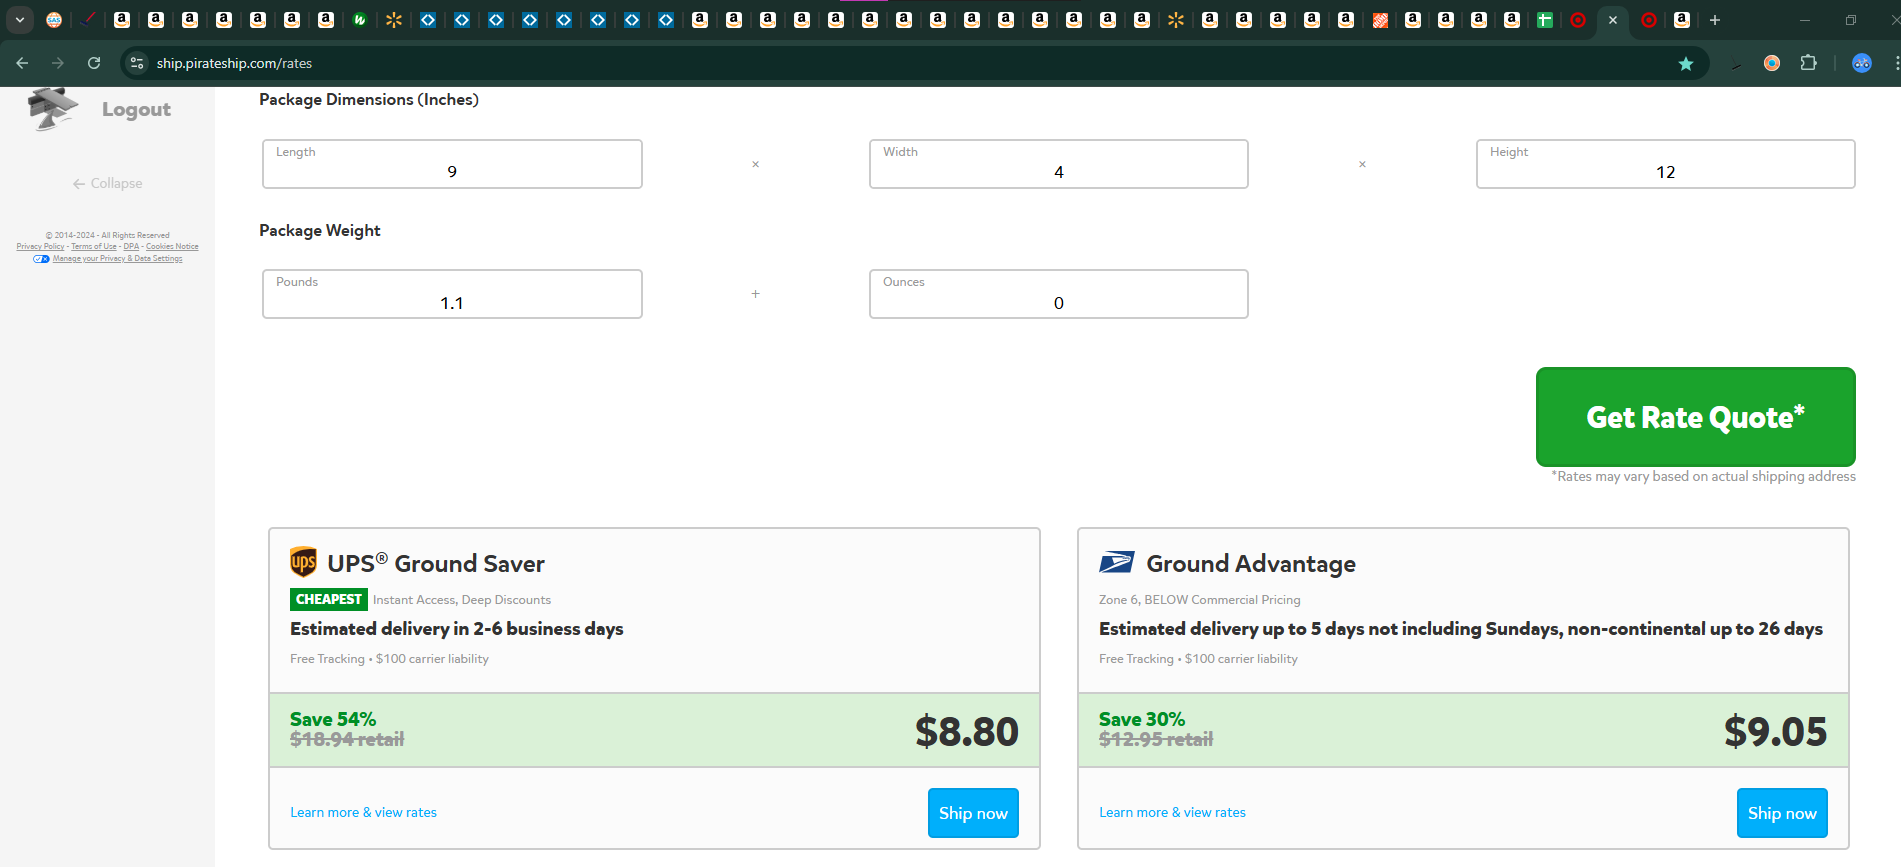
Task: Focus the Width dimension field
Action: click(x=1059, y=164)
